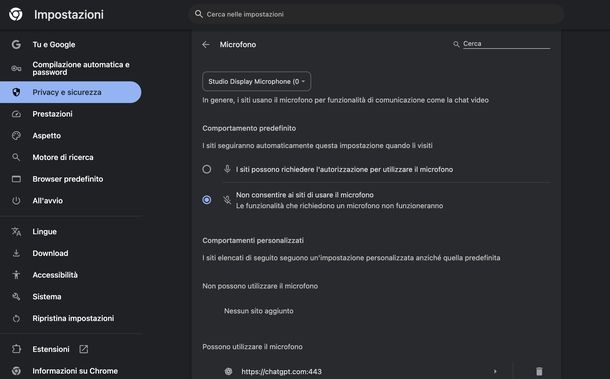Click text I siti seguiranno automaticamente questa impostazione

pyautogui.click(x=317, y=146)
